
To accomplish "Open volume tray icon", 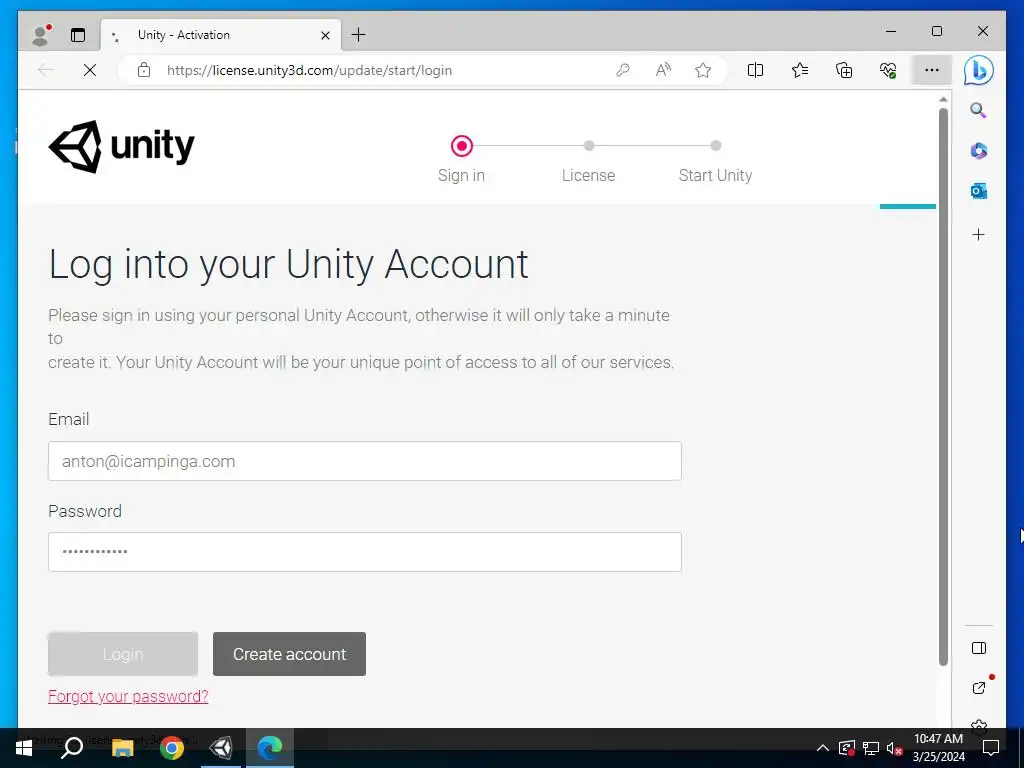I will 894,748.
